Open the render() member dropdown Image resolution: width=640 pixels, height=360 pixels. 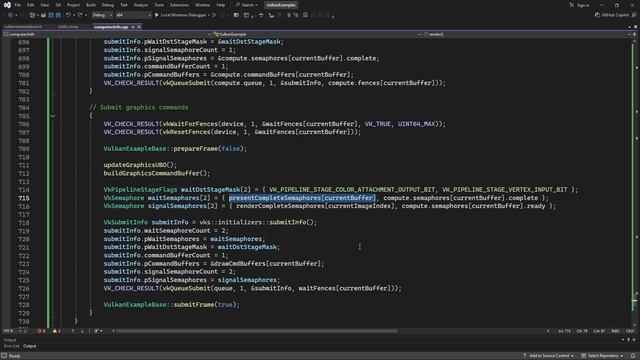pos(527,34)
